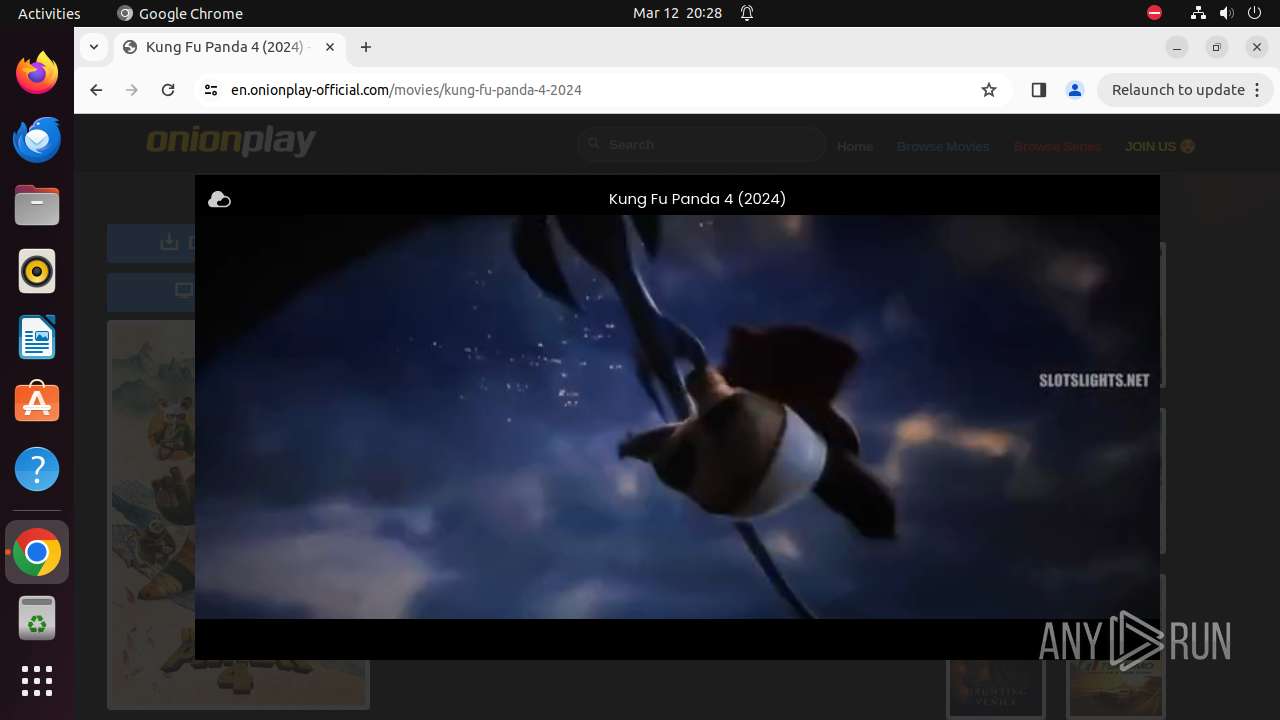Go back to previous page in Chrome

point(96,90)
